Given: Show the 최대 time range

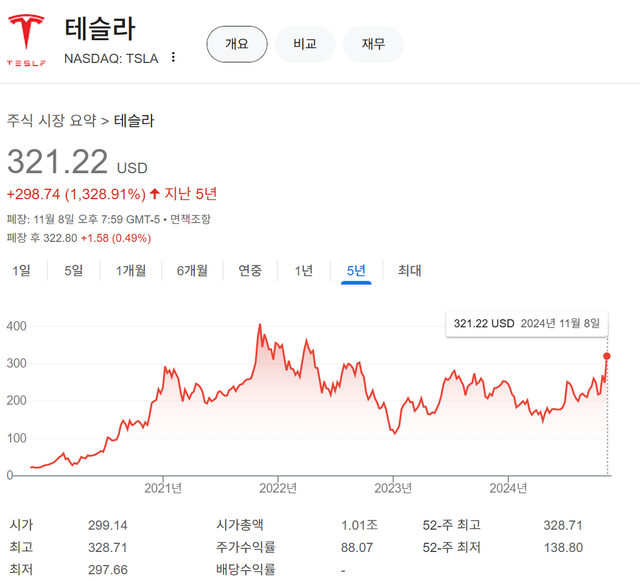Looking at the screenshot, I should coord(409,270).
